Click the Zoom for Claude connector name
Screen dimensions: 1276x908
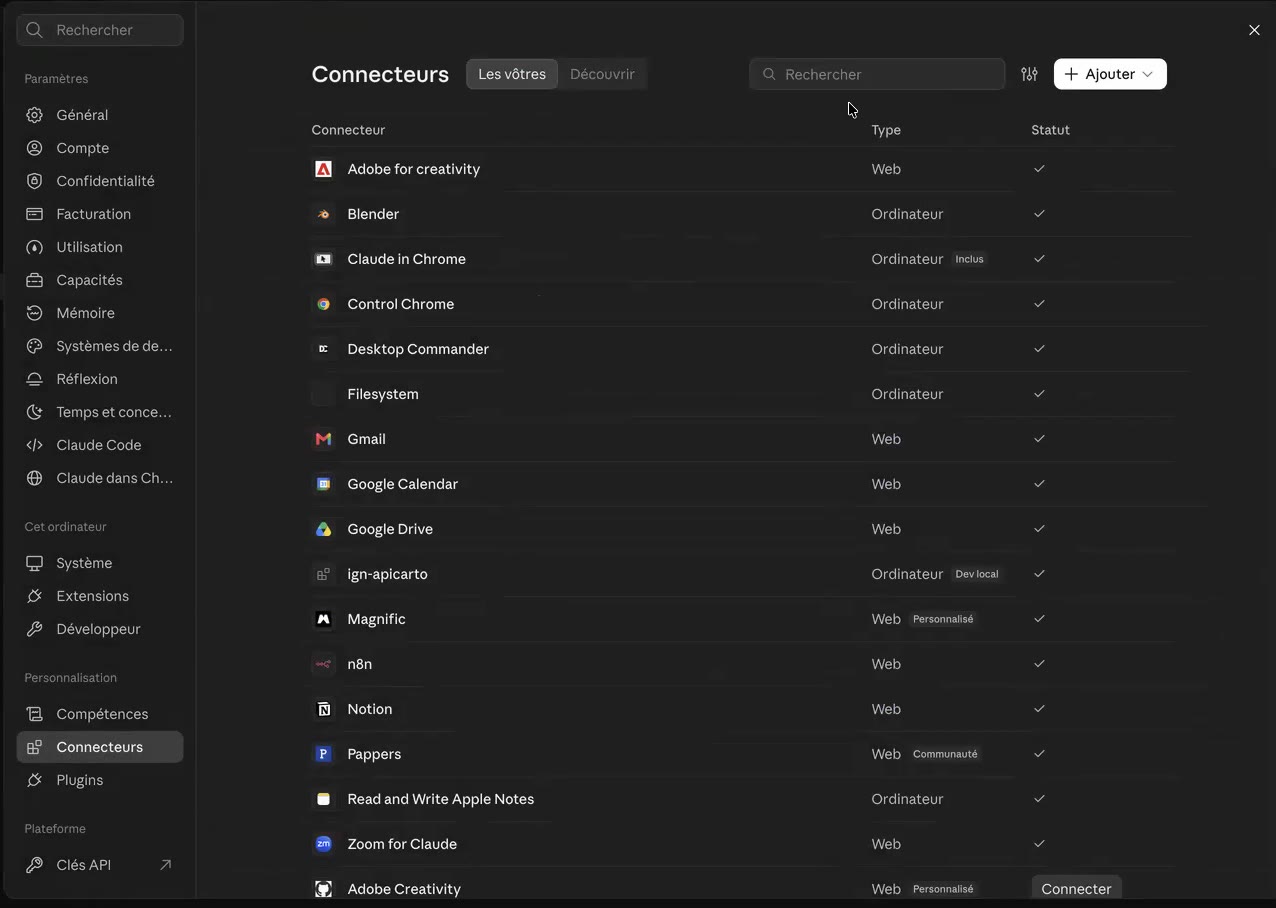click(x=402, y=844)
